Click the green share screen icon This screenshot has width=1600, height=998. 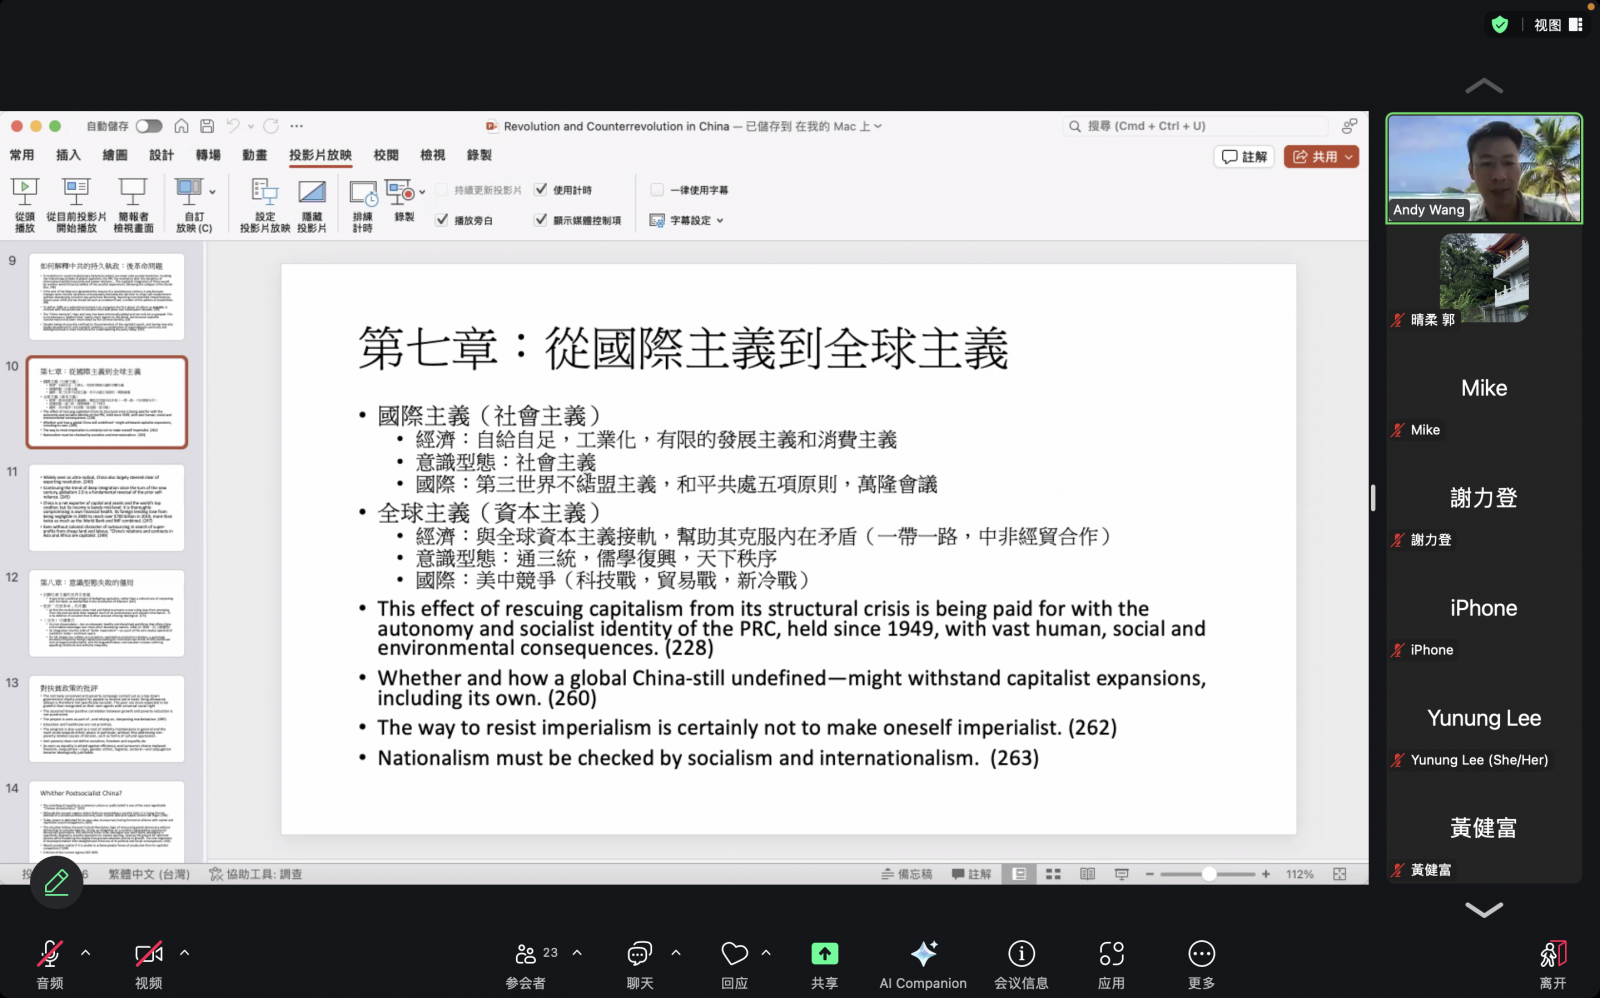(824, 954)
